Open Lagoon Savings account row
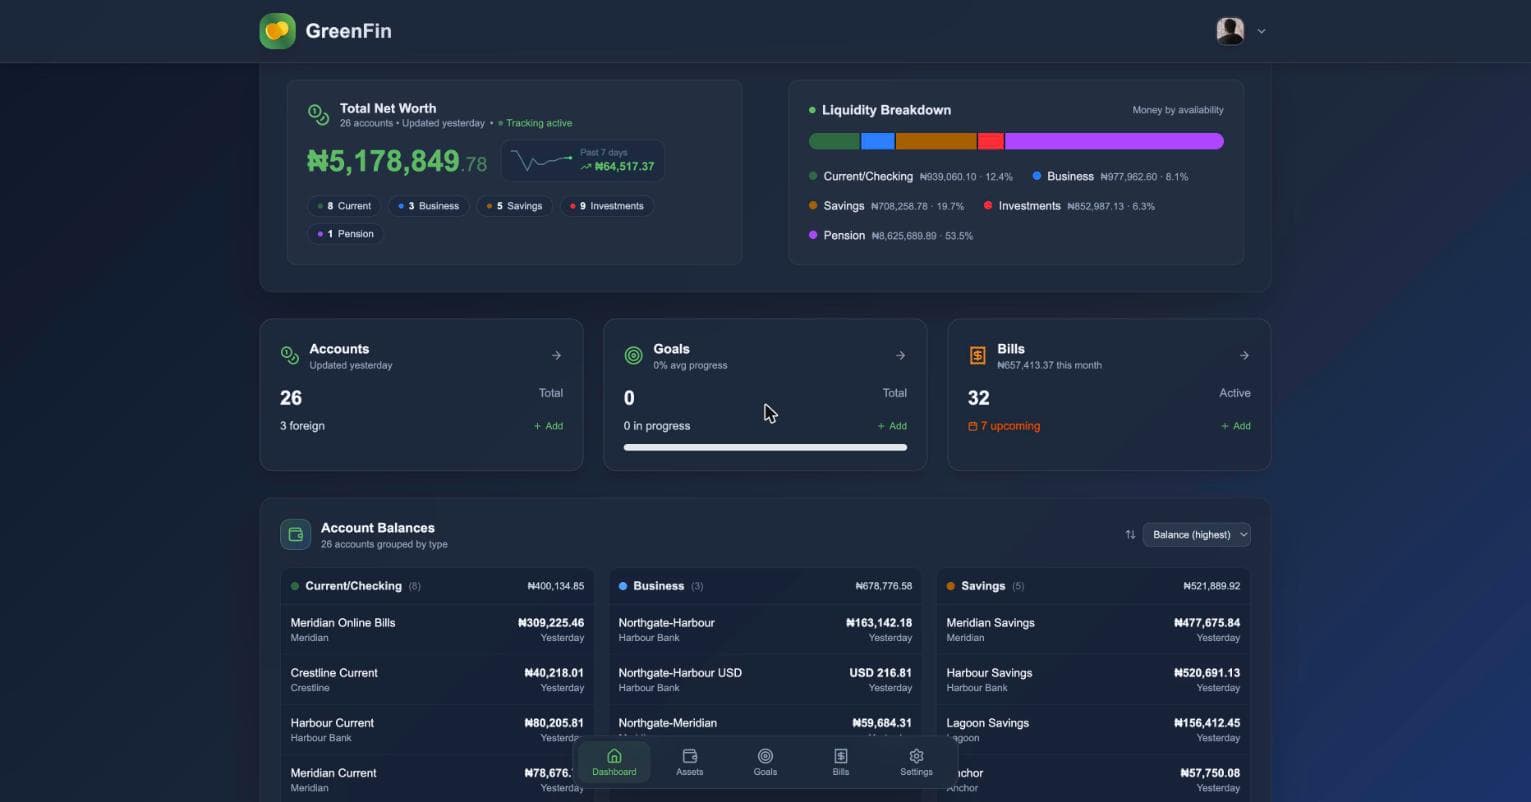This screenshot has width=1531, height=802. pos(1093,729)
